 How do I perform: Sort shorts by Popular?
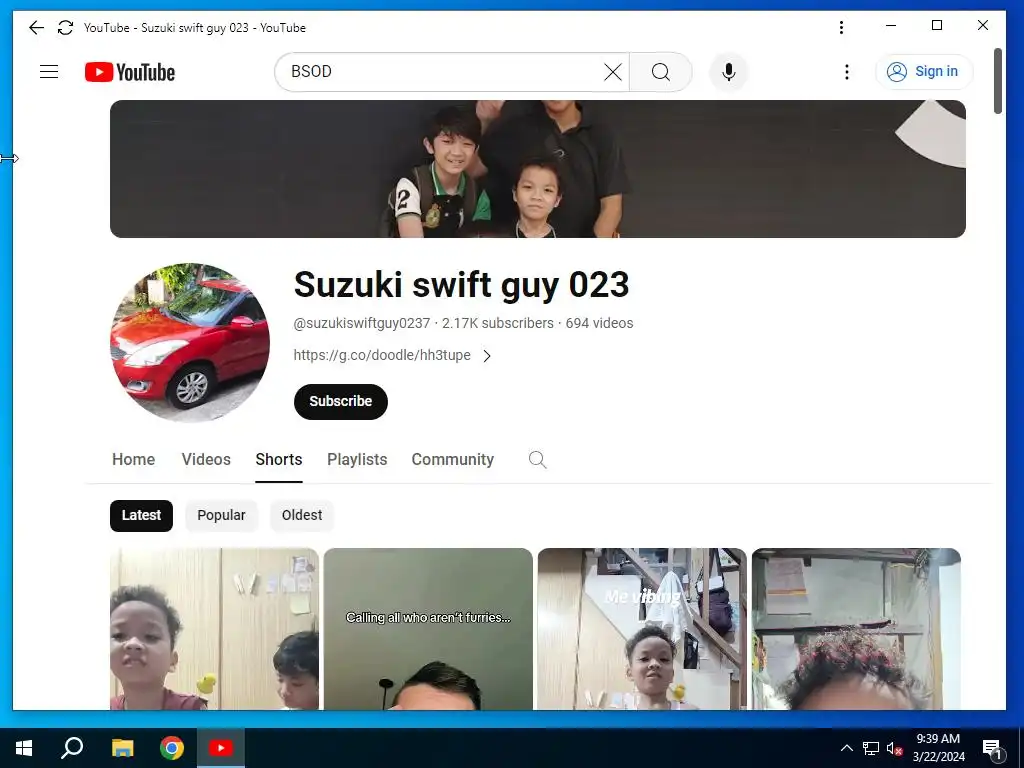221,515
